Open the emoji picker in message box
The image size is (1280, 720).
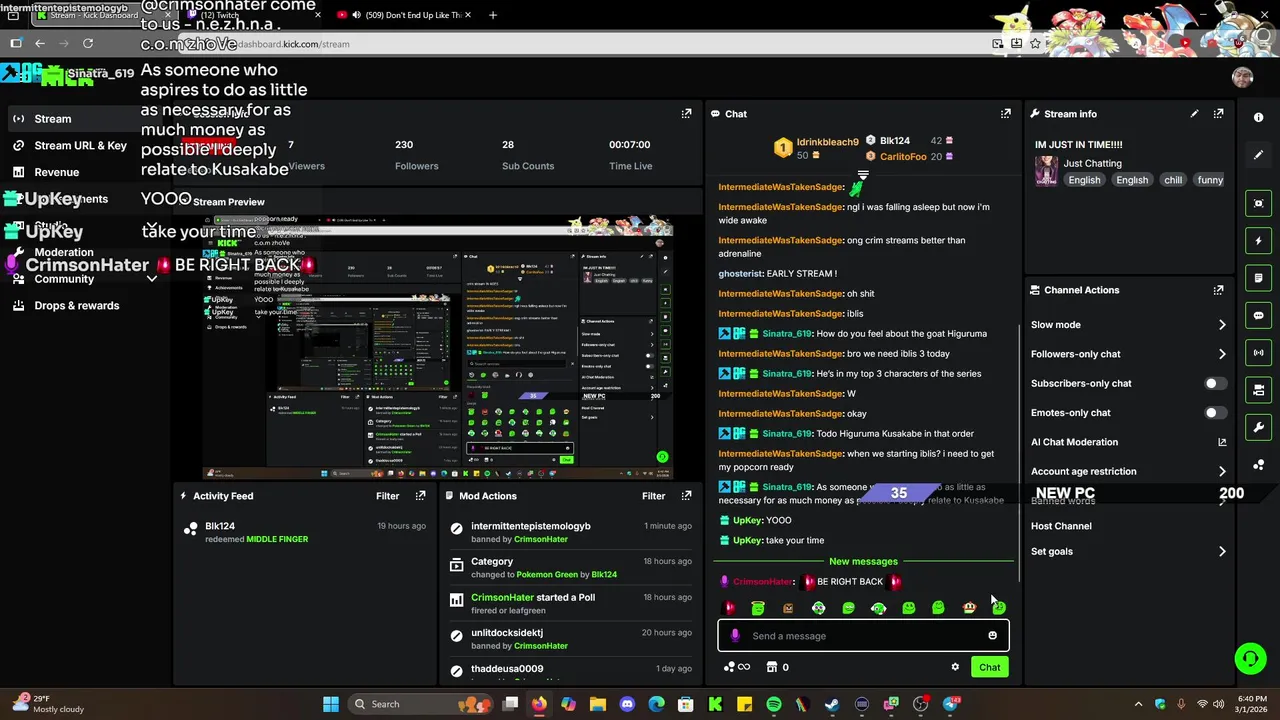(992, 636)
